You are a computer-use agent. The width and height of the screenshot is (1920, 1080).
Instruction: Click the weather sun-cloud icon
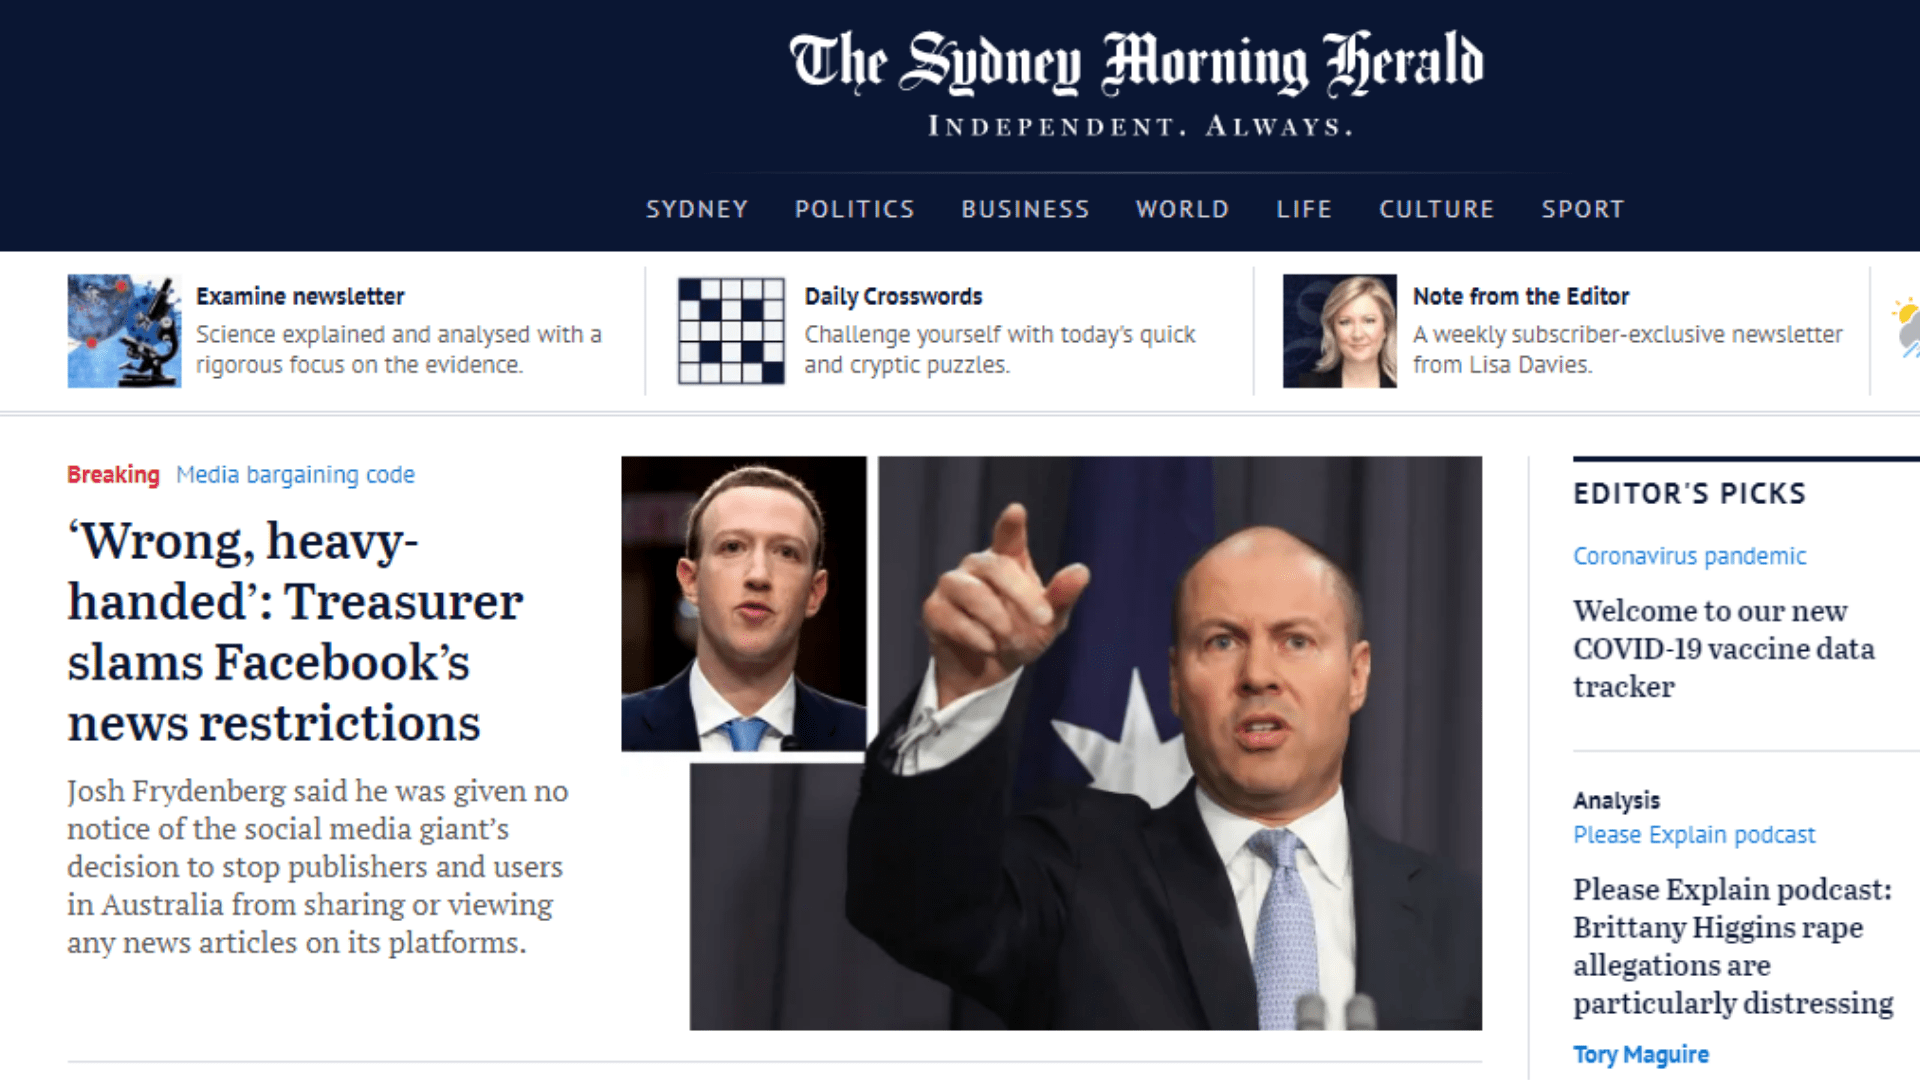[1906, 327]
